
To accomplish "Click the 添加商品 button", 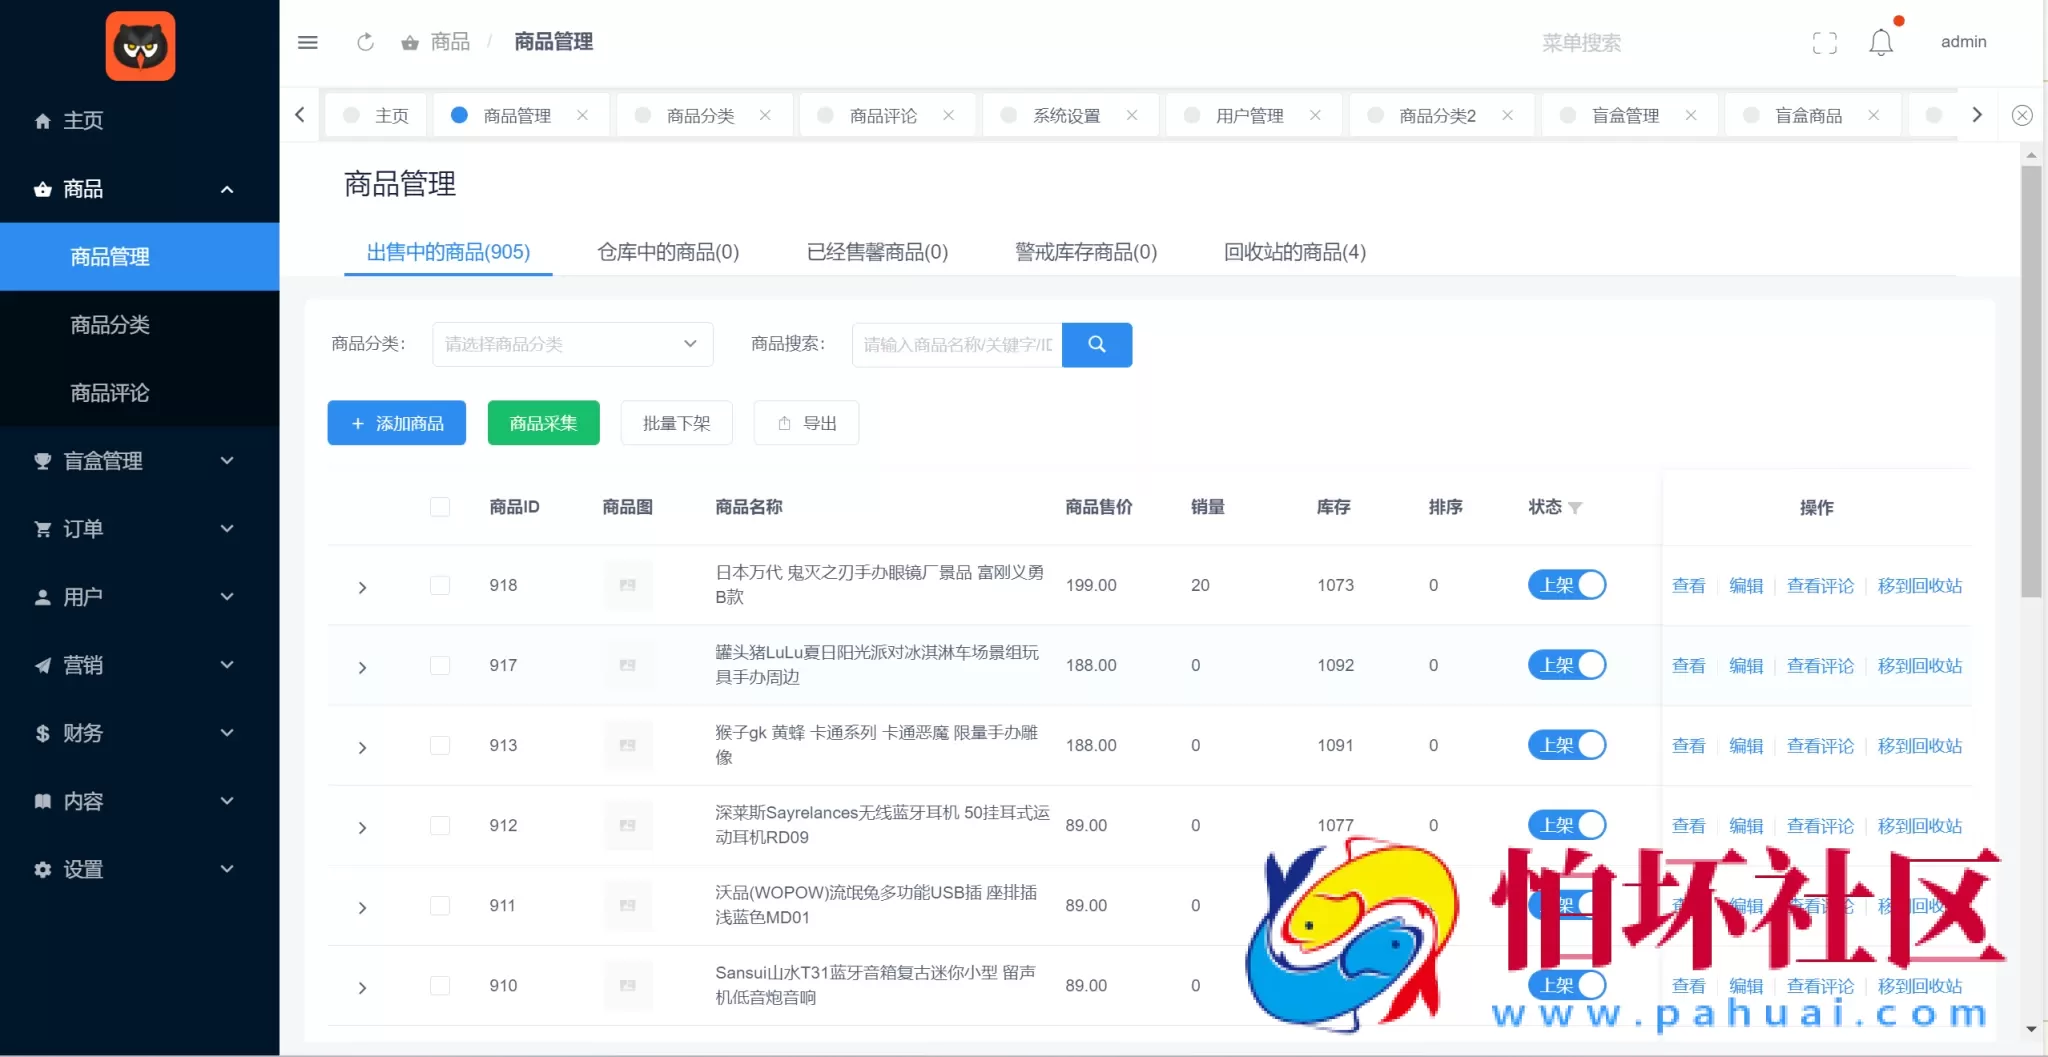I will (x=396, y=422).
